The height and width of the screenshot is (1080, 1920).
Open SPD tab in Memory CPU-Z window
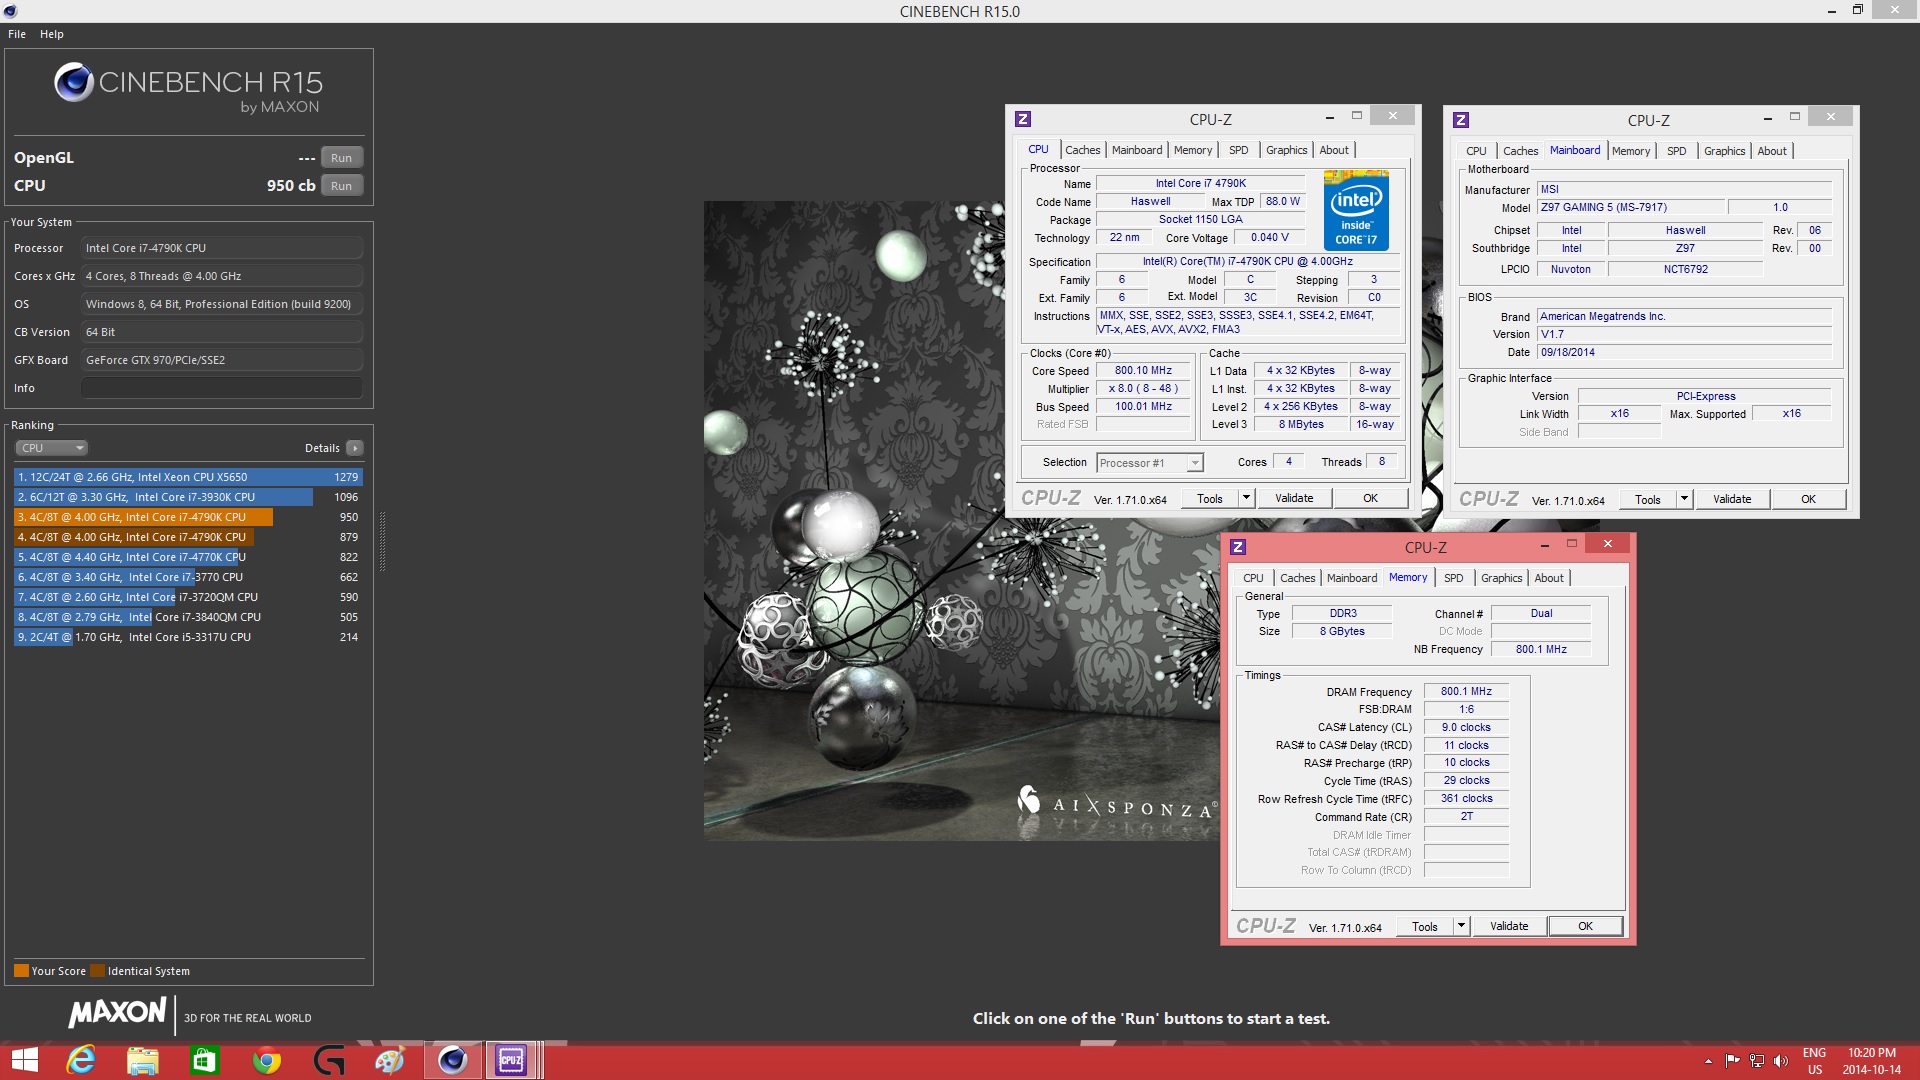pos(1453,578)
